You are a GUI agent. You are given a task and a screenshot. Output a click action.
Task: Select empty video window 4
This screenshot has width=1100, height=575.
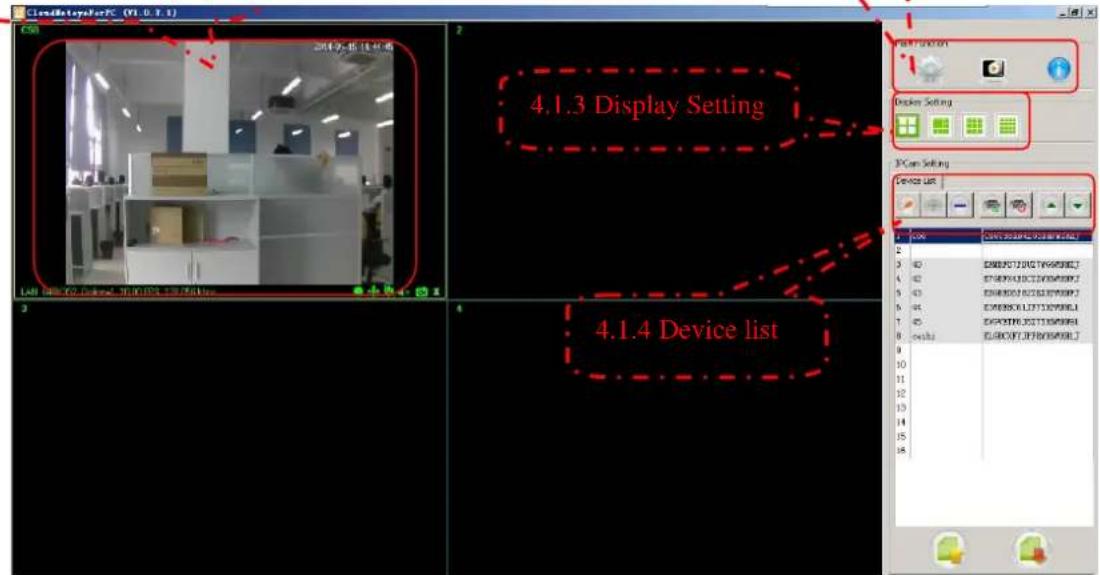(x=664, y=438)
